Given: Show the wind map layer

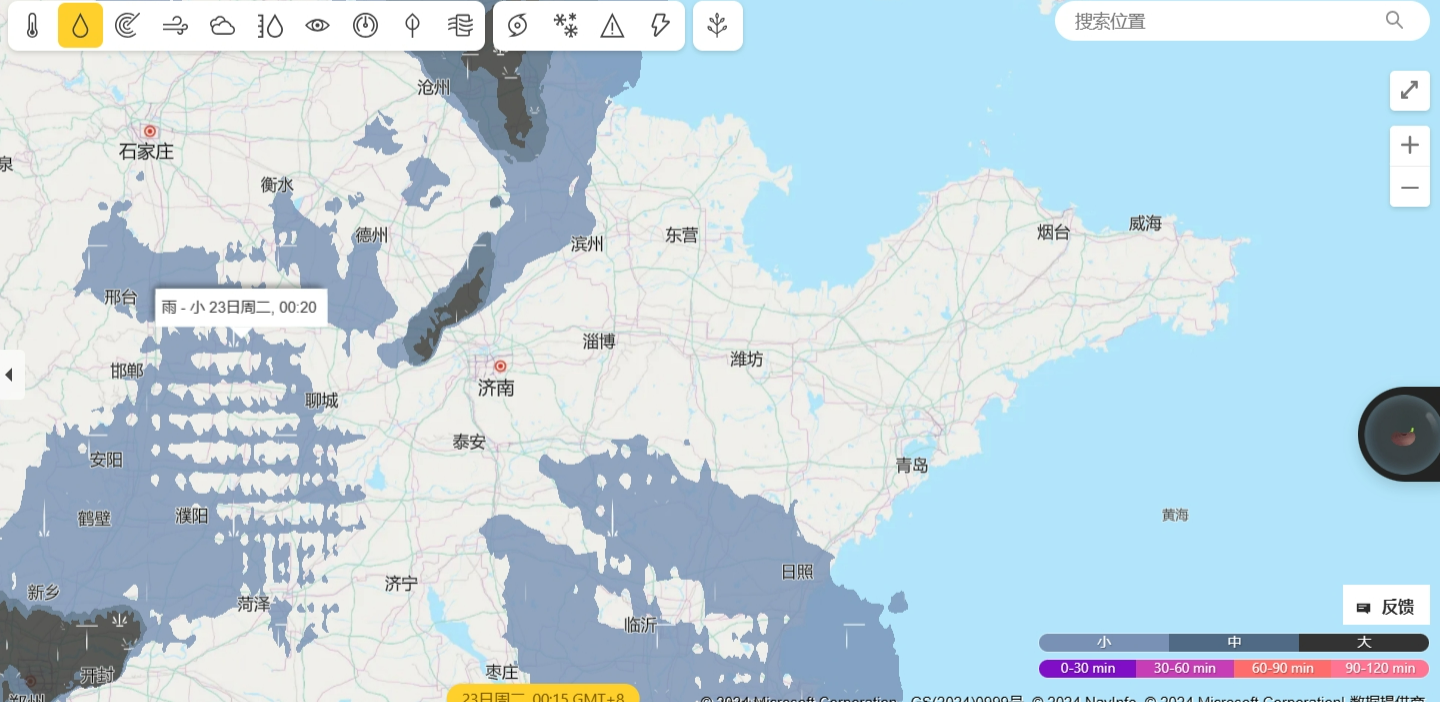Looking at the screenshot, I should 175,26.
